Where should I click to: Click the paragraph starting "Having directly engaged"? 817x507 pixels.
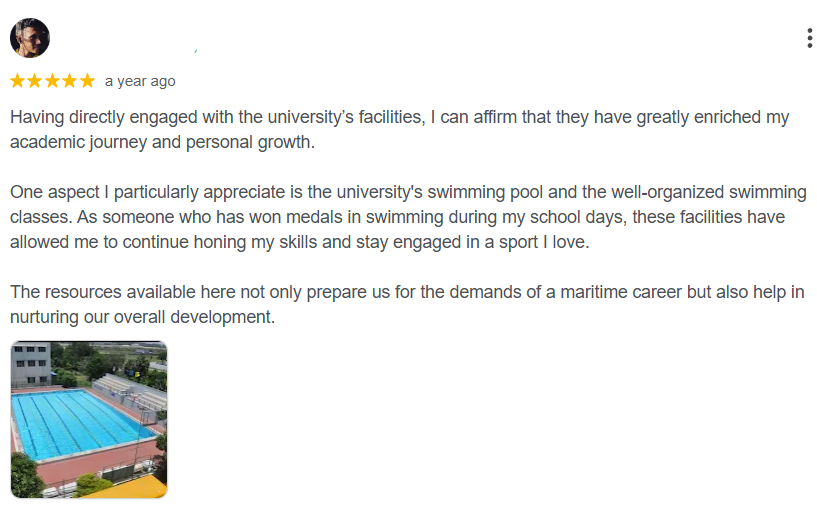400,129
